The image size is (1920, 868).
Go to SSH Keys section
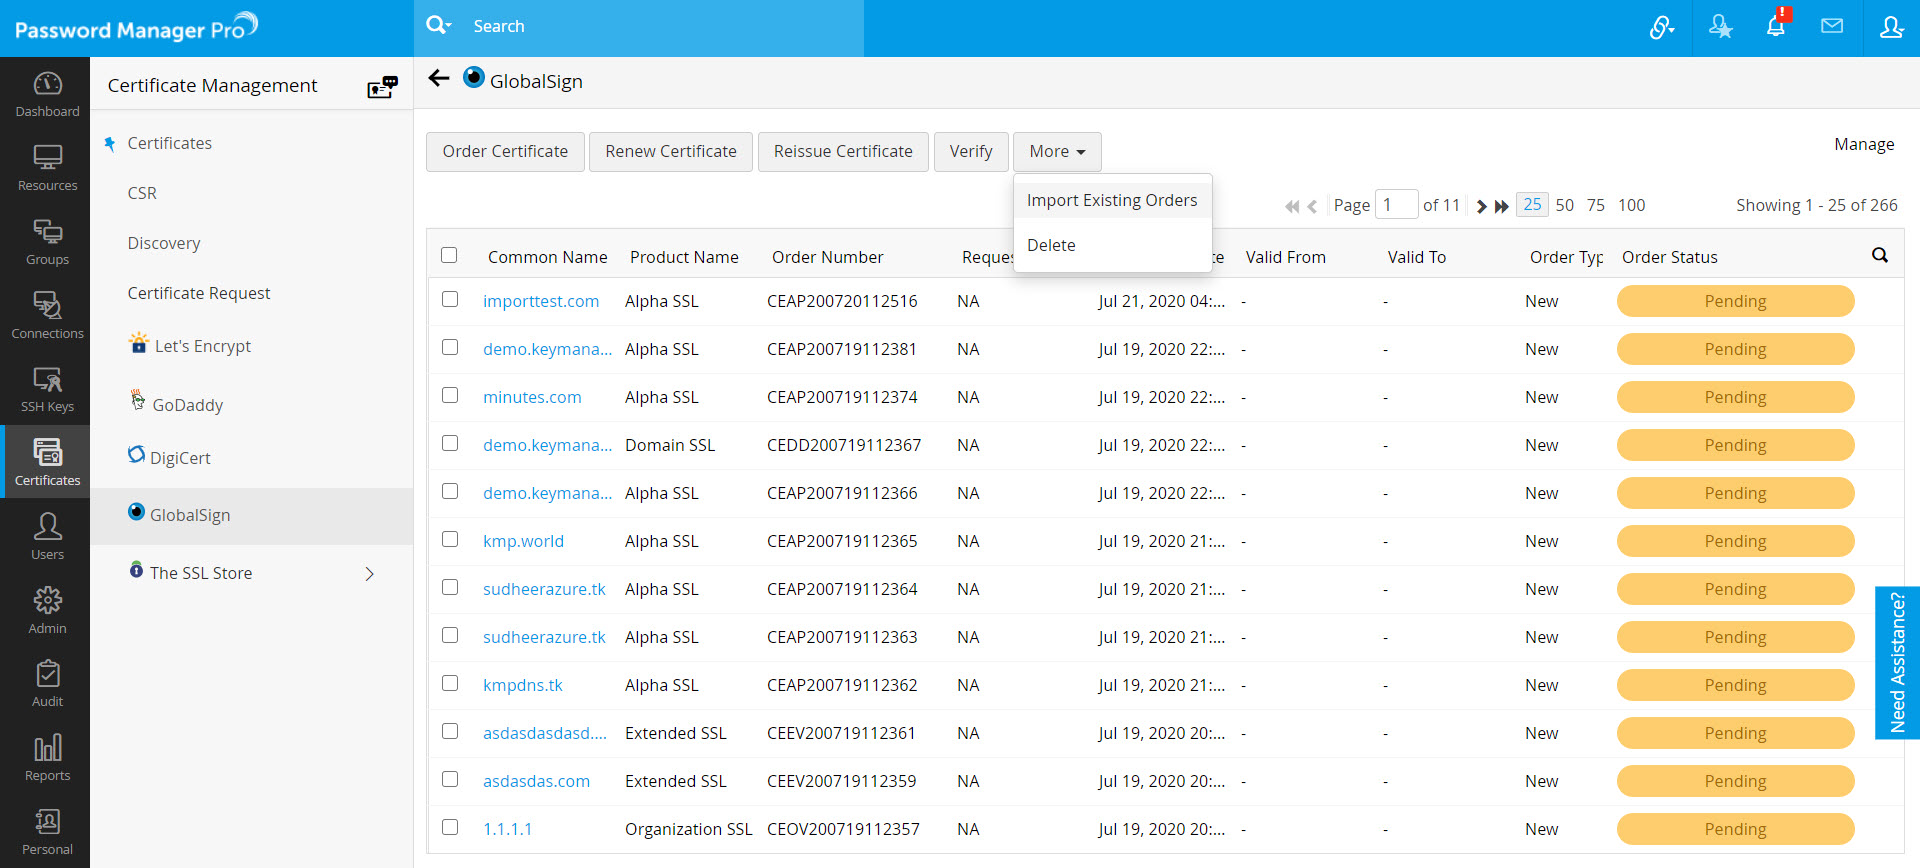click(47, 389)
